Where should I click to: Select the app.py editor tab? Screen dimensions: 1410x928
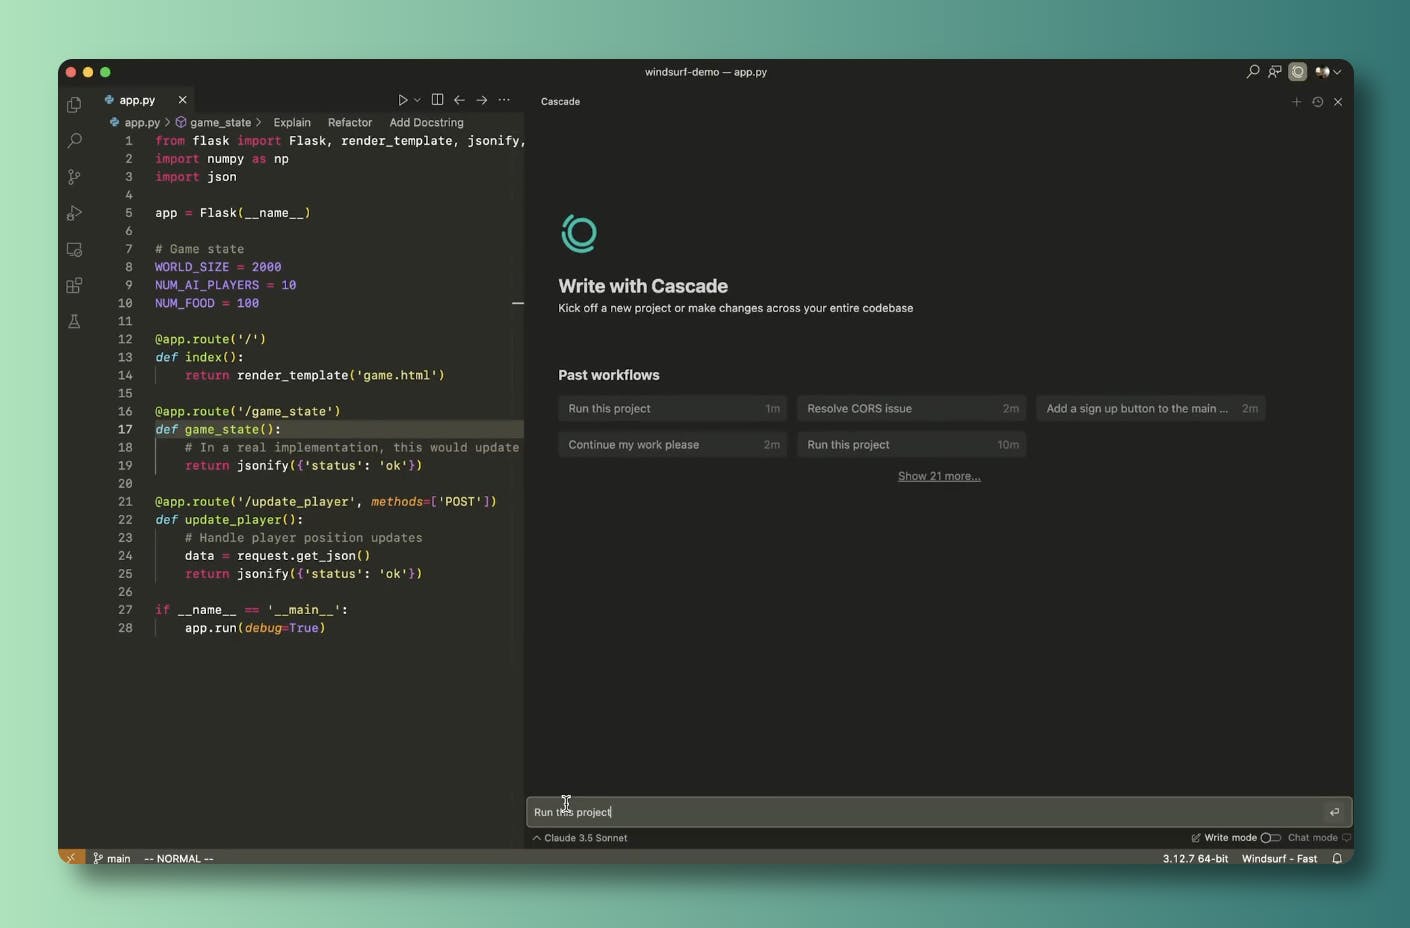coord(137,100)
